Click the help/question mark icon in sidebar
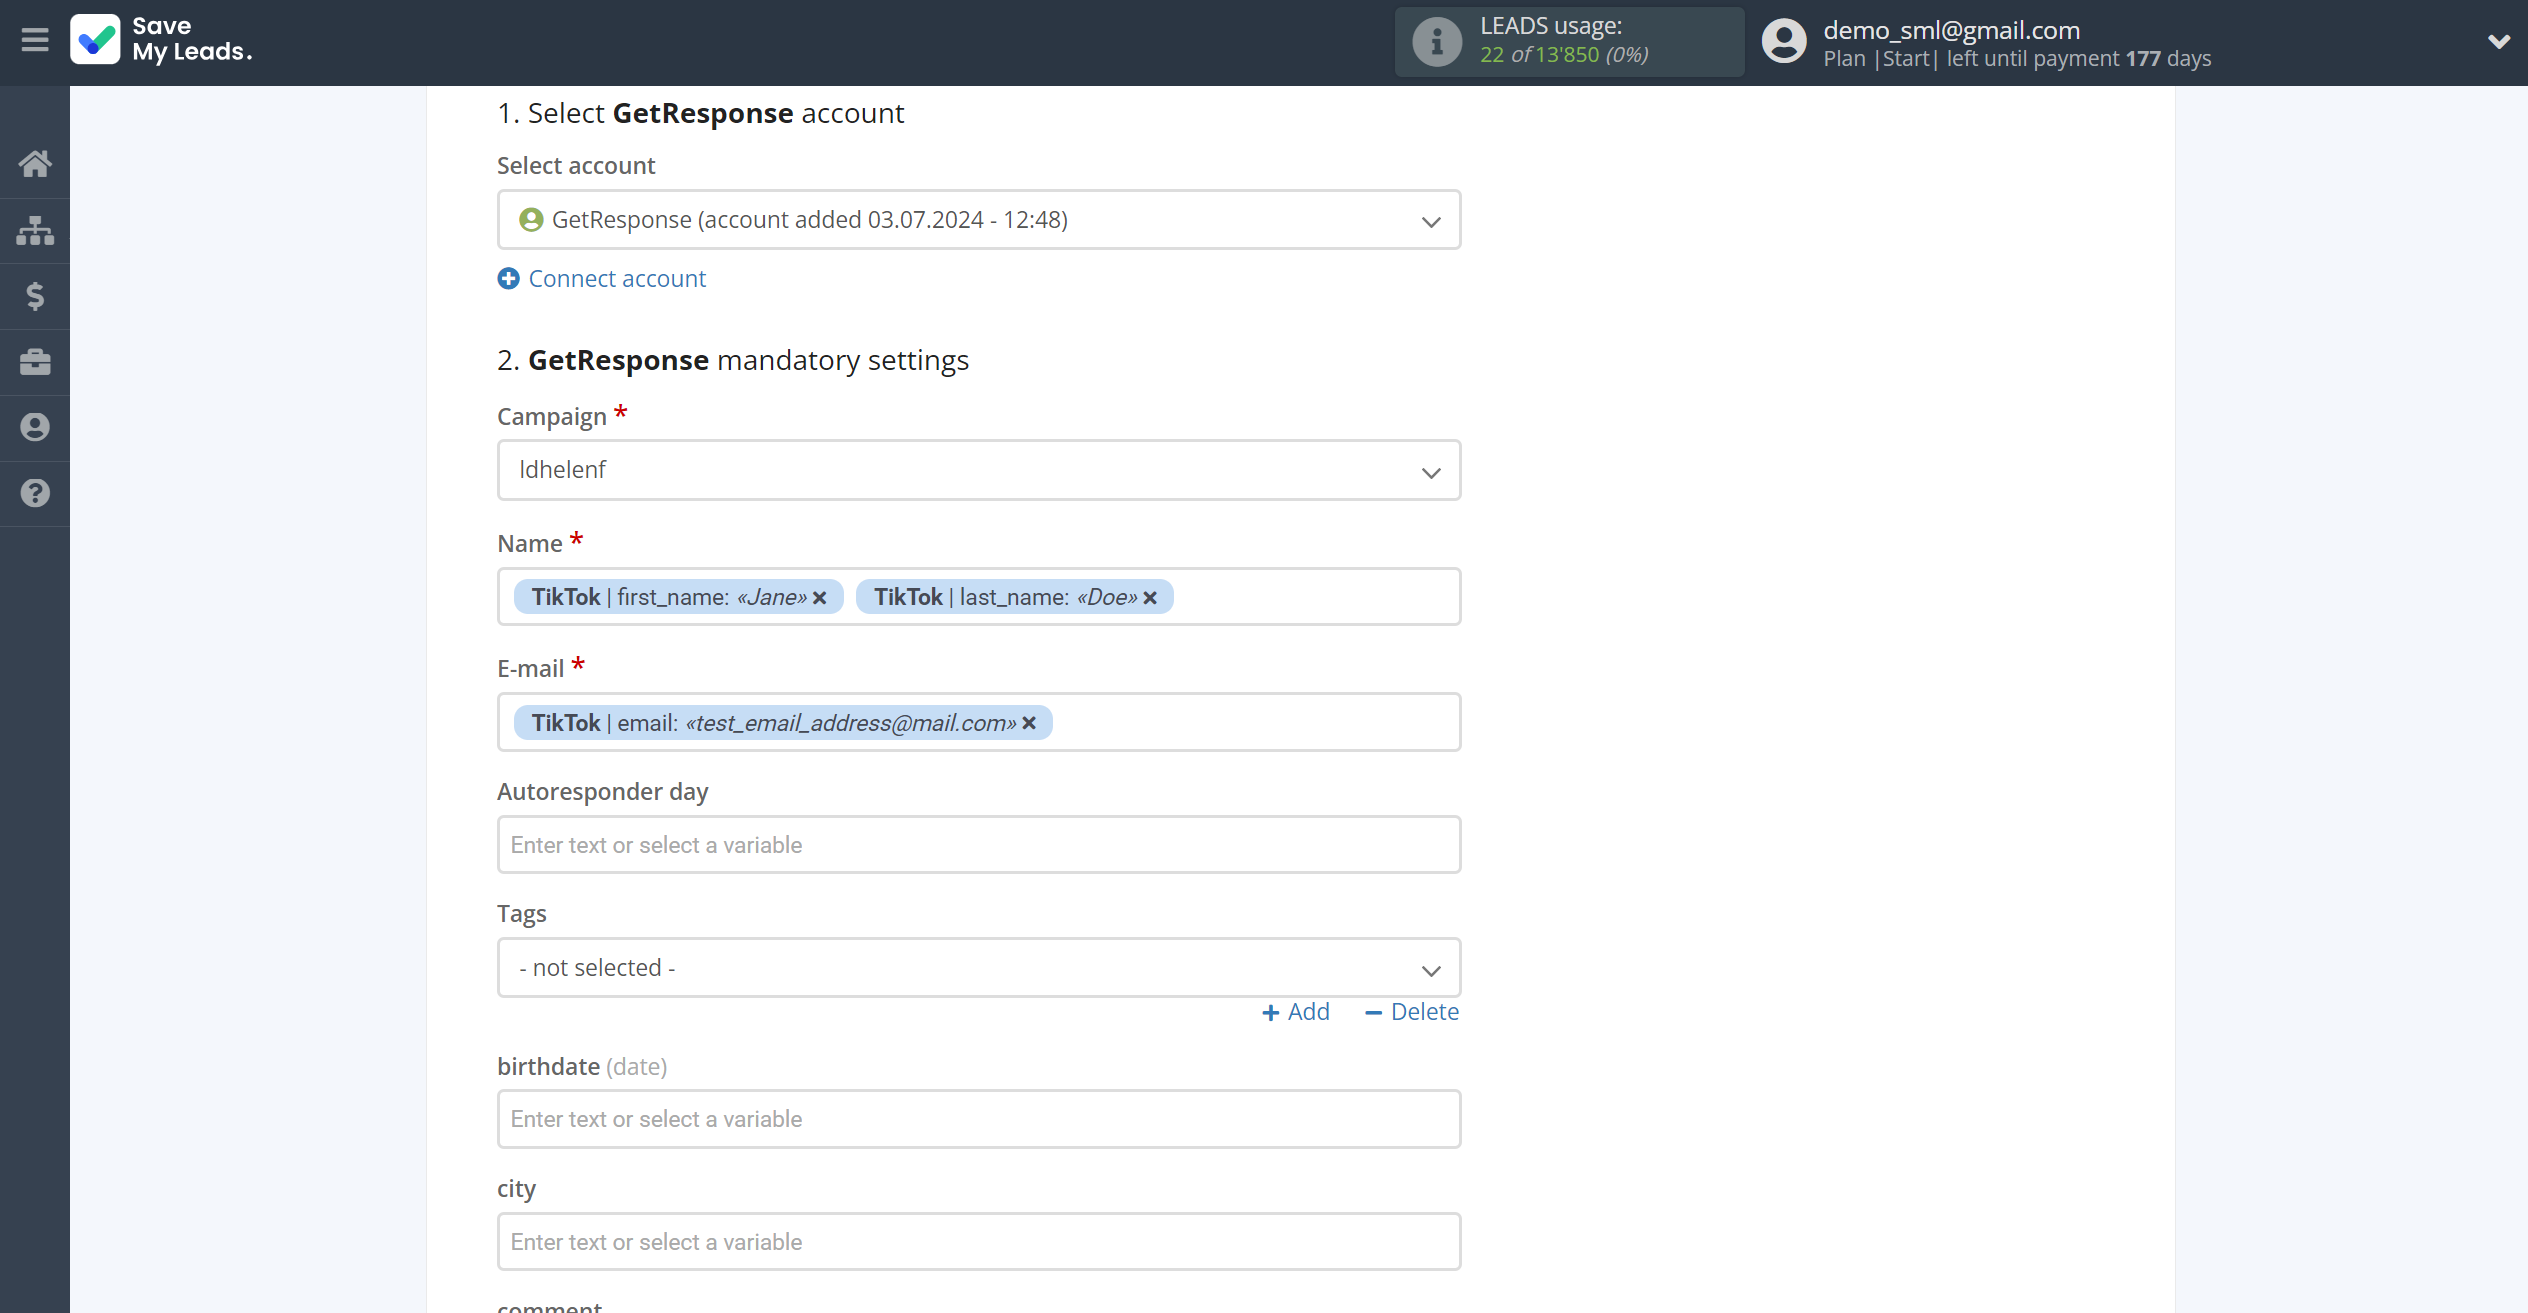 35,492
